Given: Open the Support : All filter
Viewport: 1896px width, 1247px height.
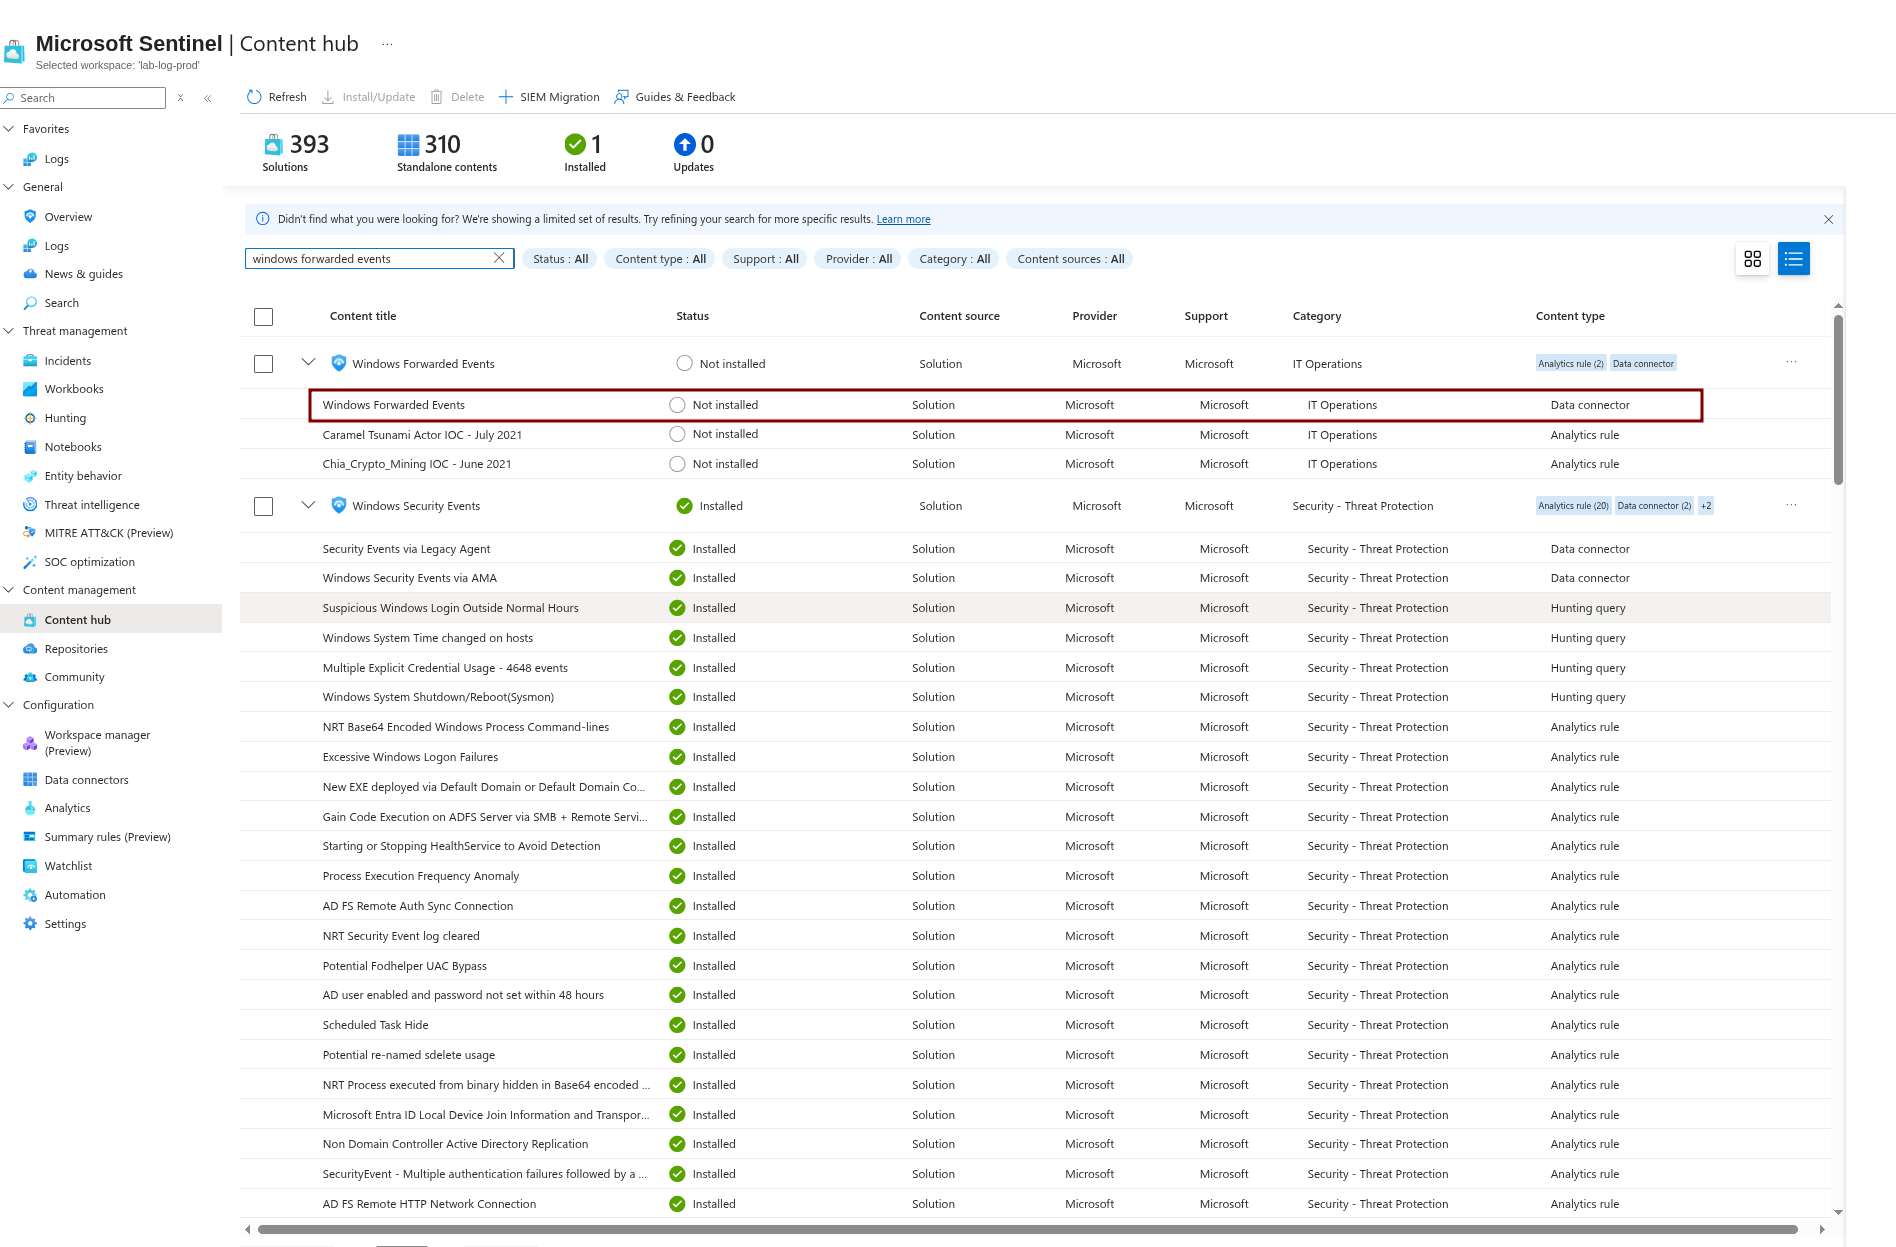Looking at the screenshot, I should pyautogui.click(x=765, y=259).
